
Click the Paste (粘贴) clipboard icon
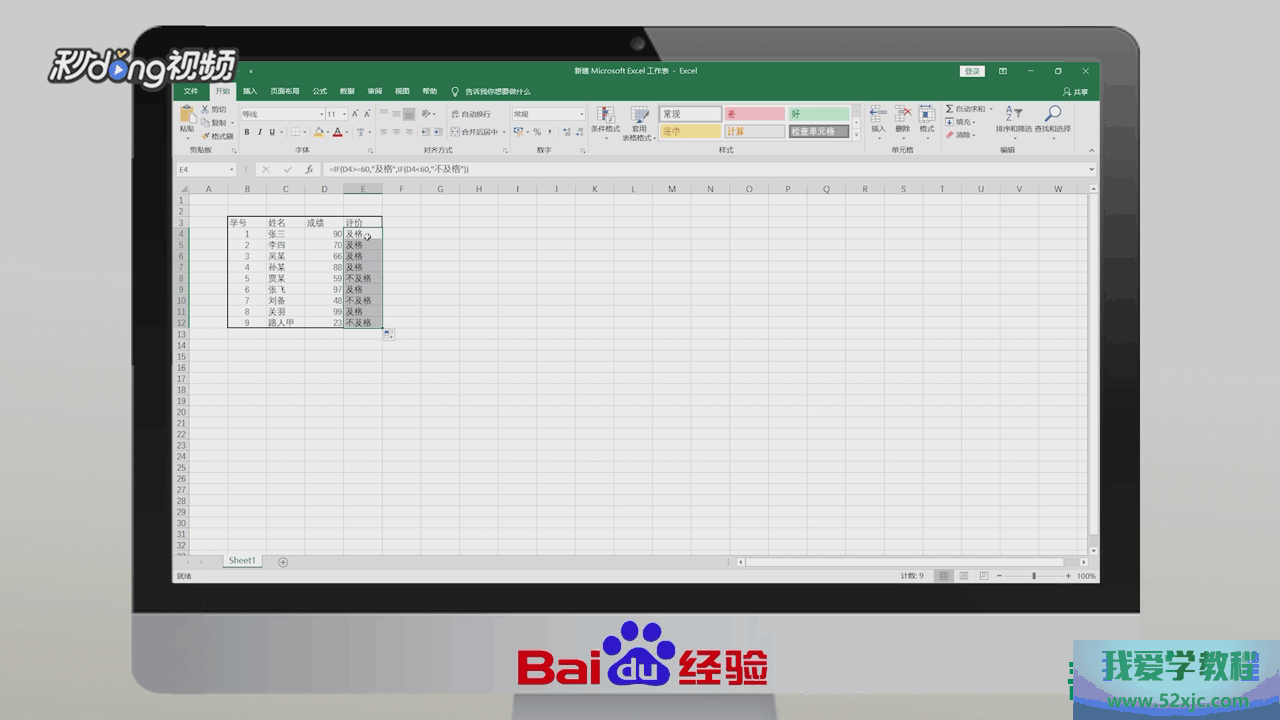187,116
